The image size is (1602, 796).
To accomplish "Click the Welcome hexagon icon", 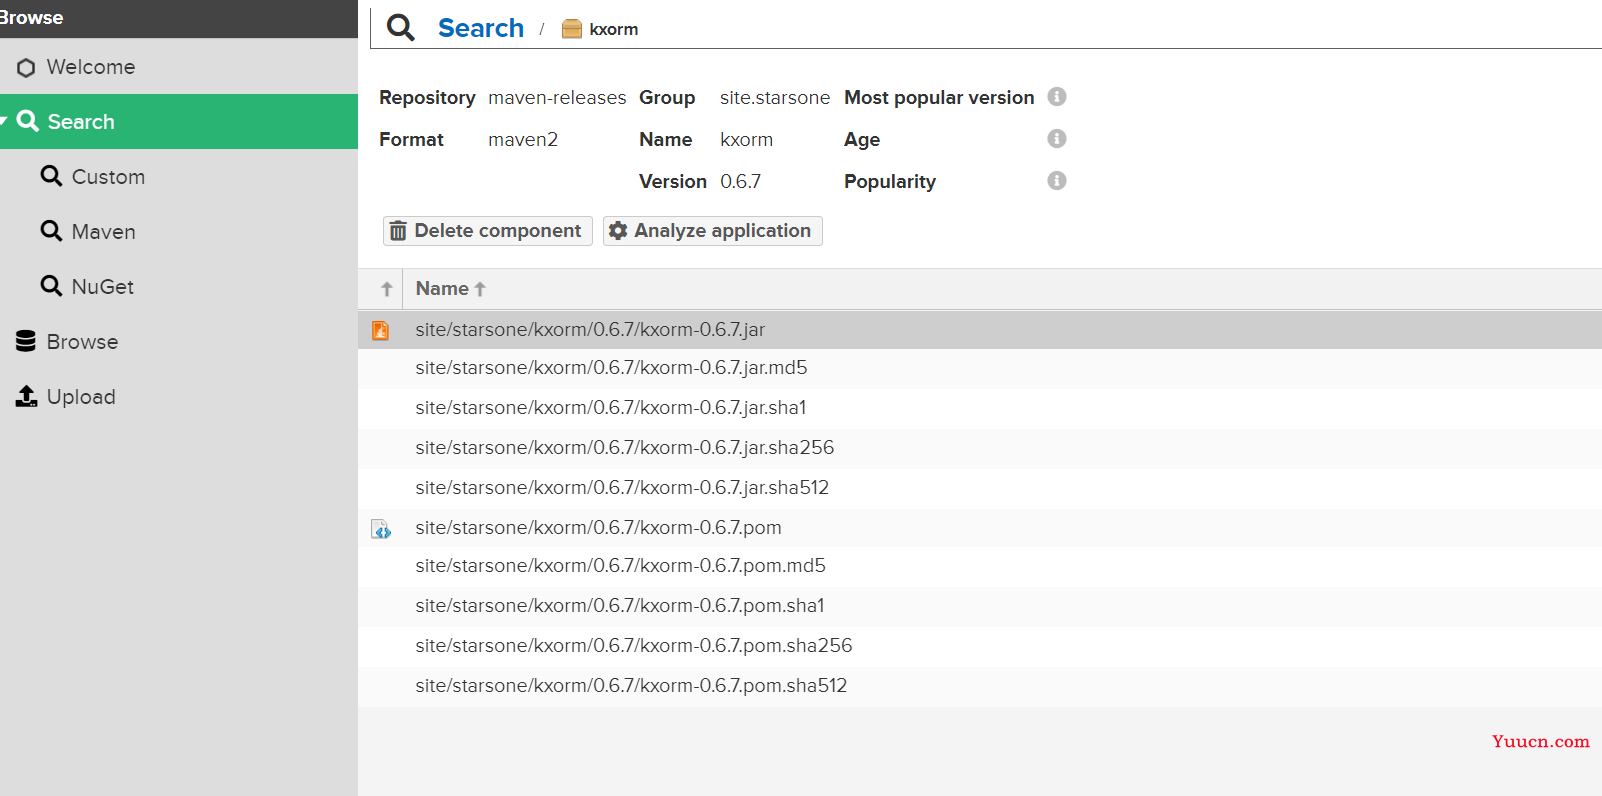I will pos(26,67).
